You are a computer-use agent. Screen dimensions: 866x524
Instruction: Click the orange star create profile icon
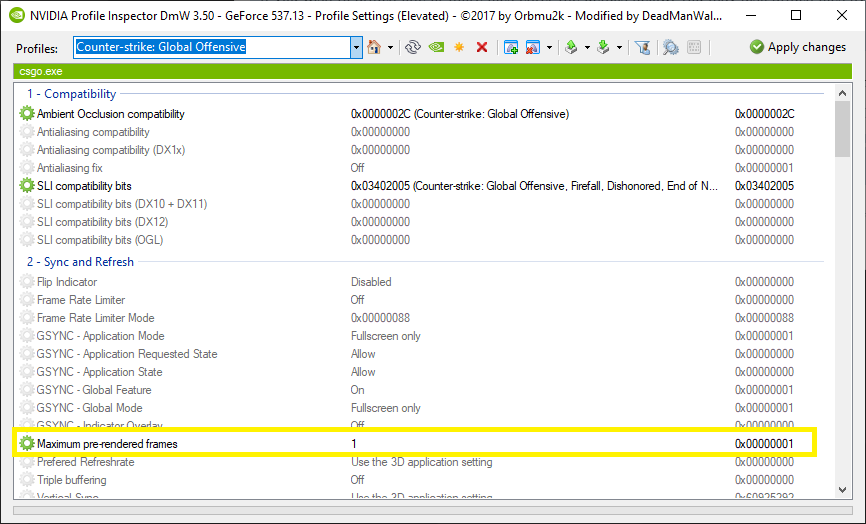tap(459, 47)
